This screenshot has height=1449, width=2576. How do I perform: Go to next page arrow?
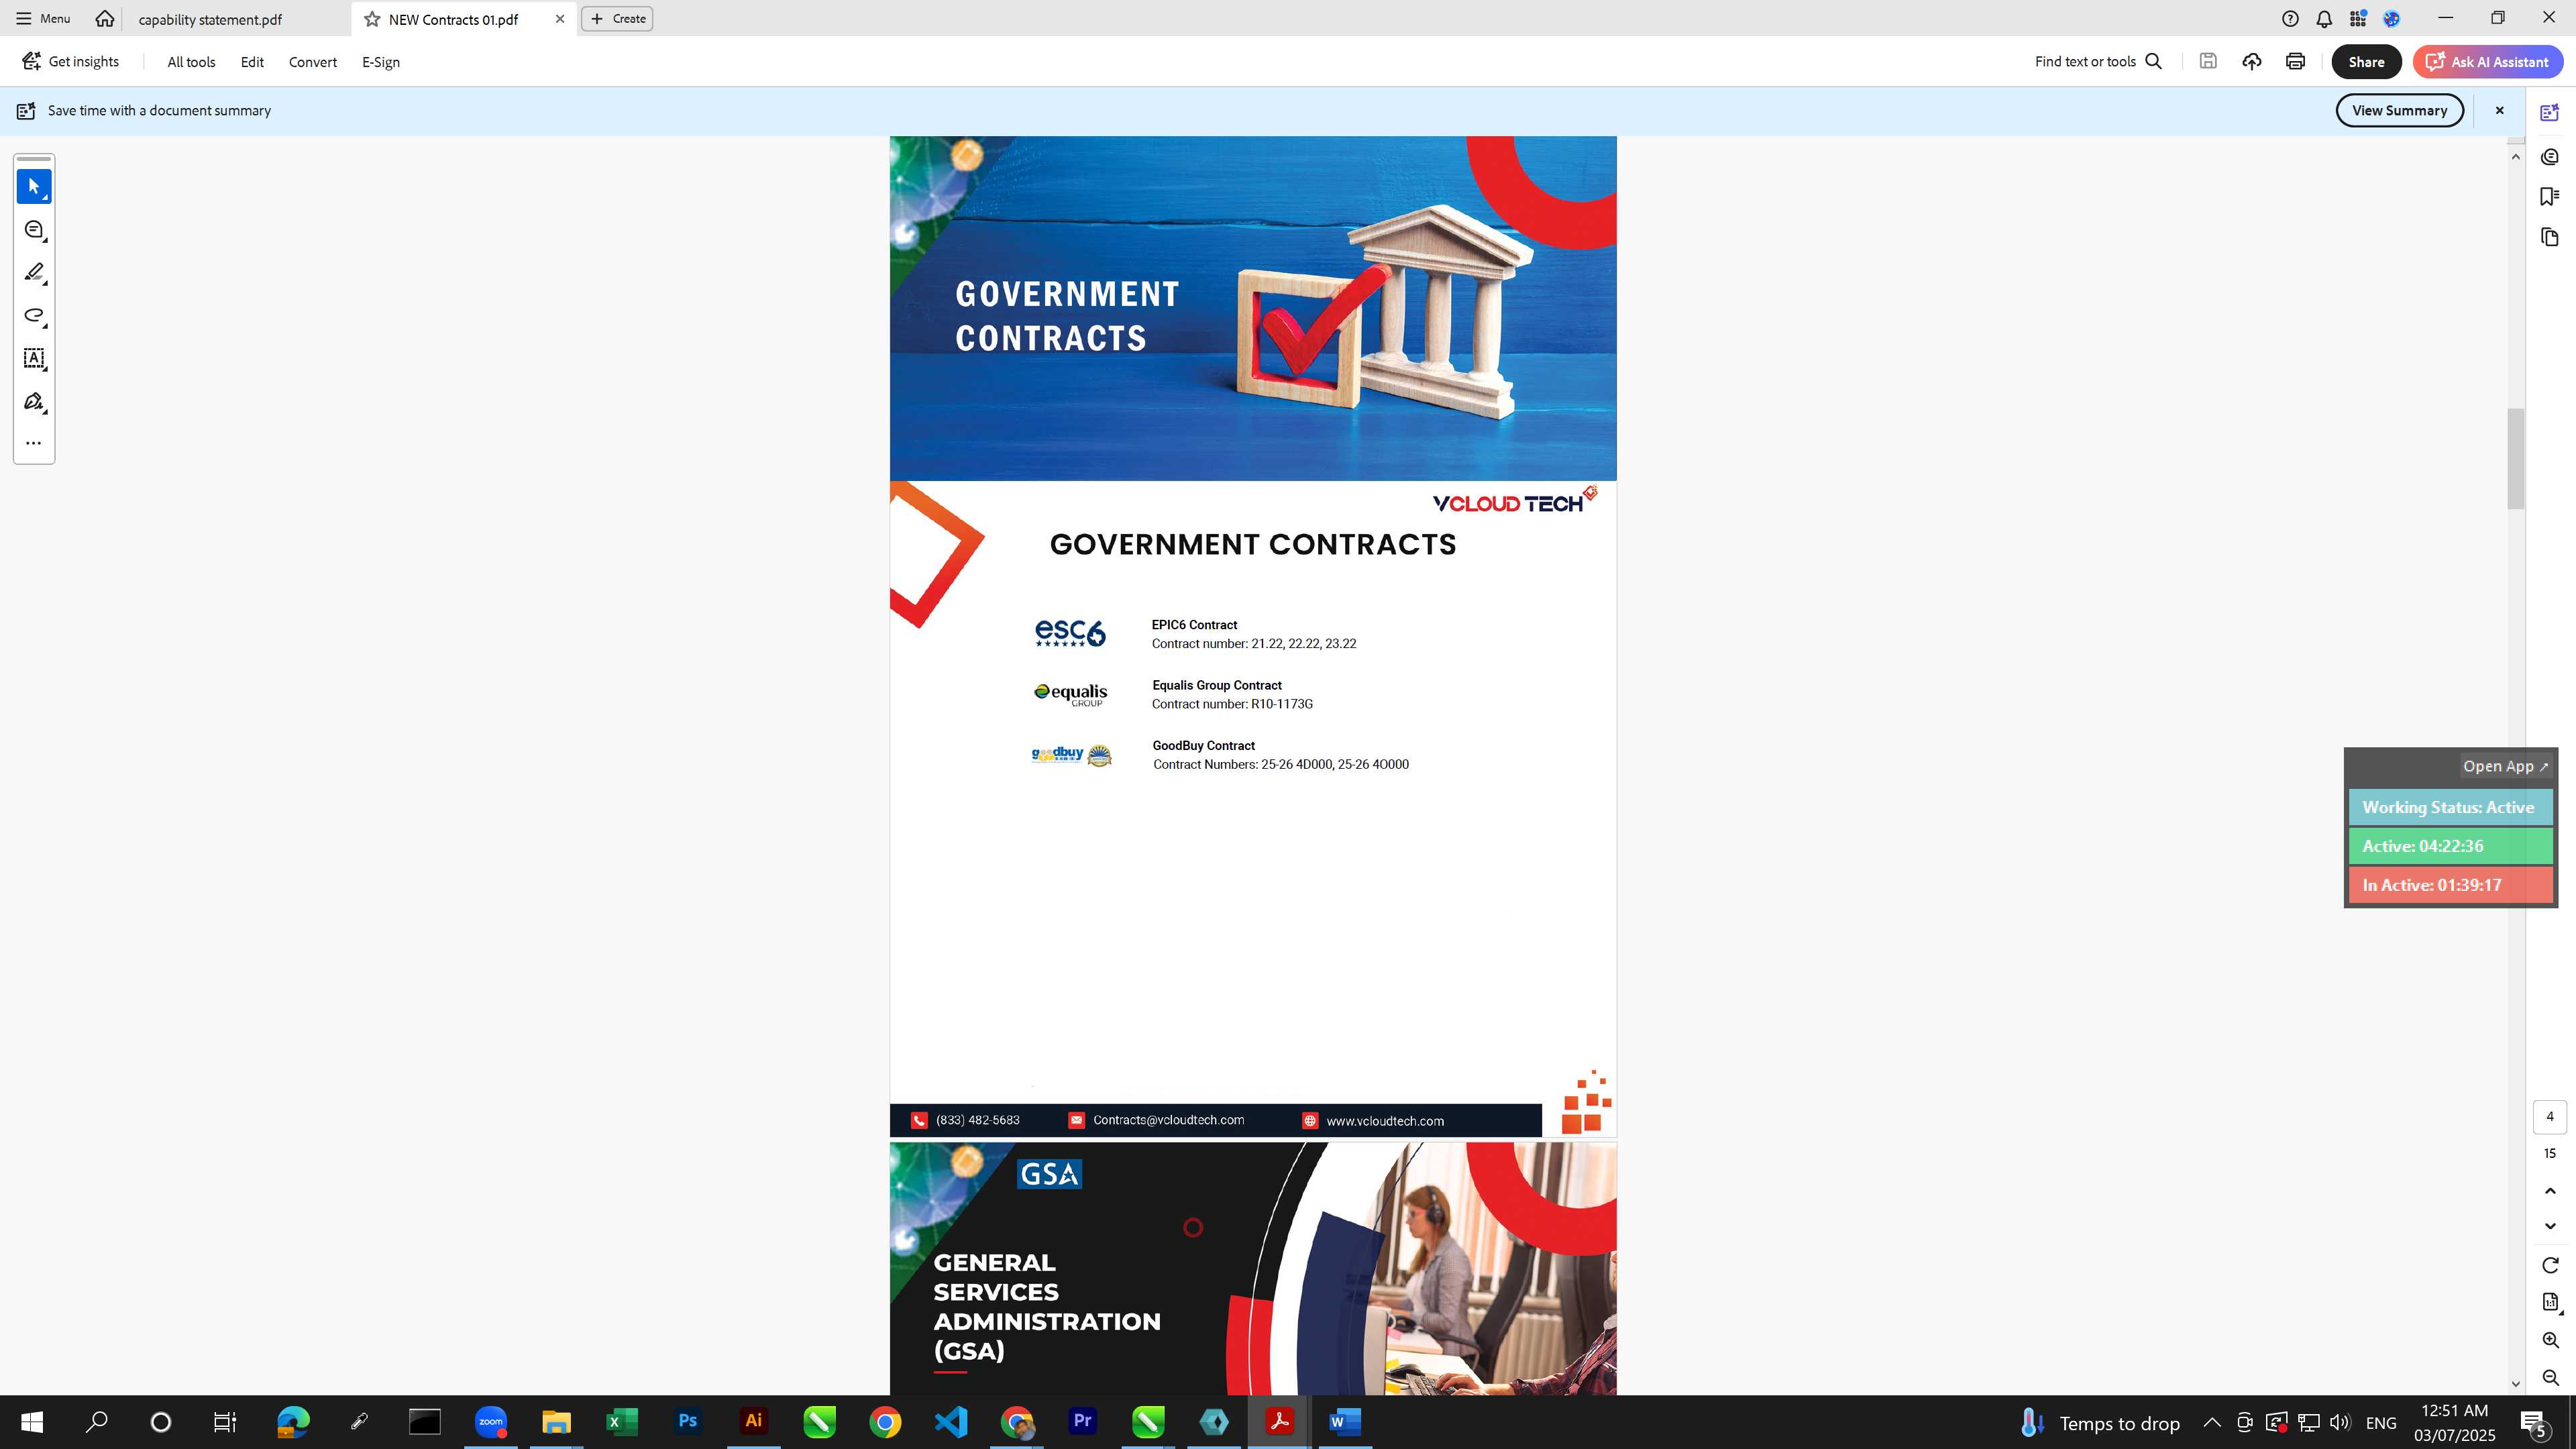click(x=2550, y=1226)
